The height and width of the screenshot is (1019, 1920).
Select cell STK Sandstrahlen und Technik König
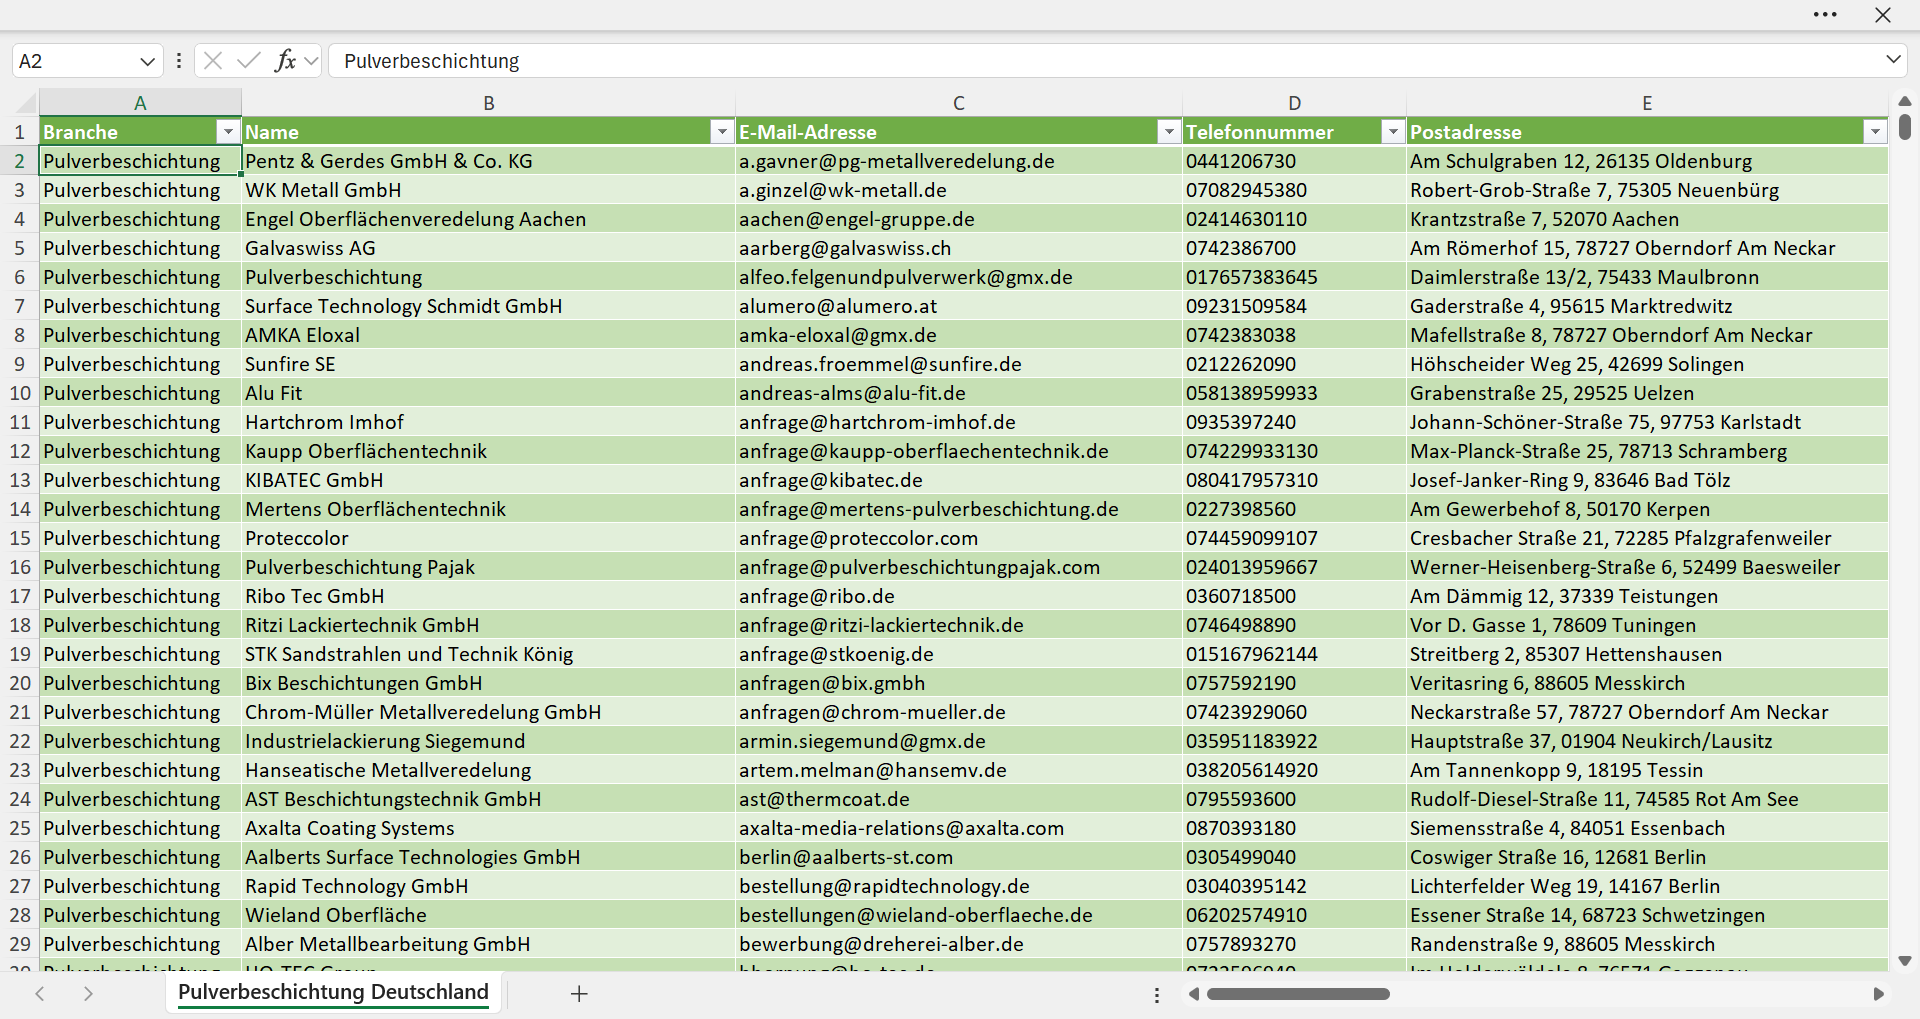pyautogui.click(x=488, y=654)
